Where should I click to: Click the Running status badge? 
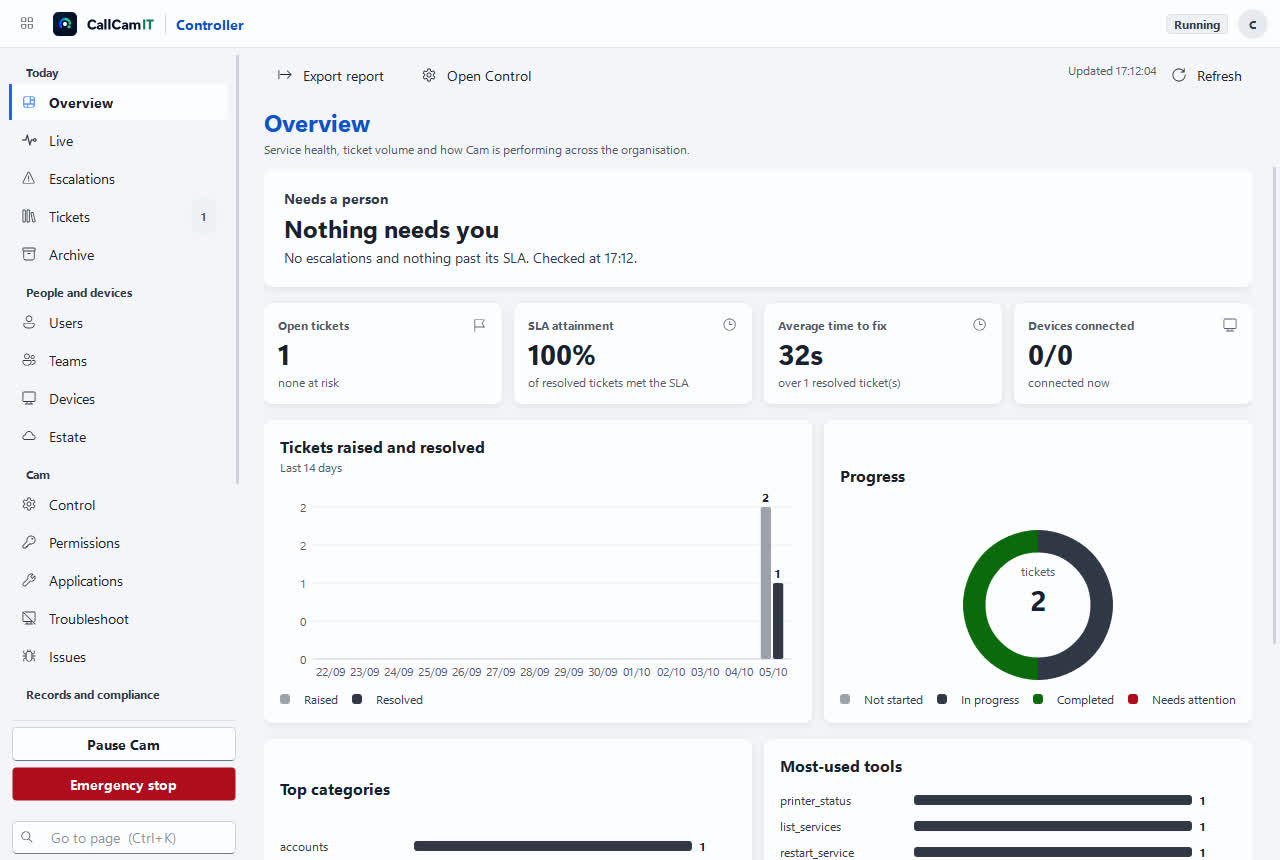click(1197, 25)
